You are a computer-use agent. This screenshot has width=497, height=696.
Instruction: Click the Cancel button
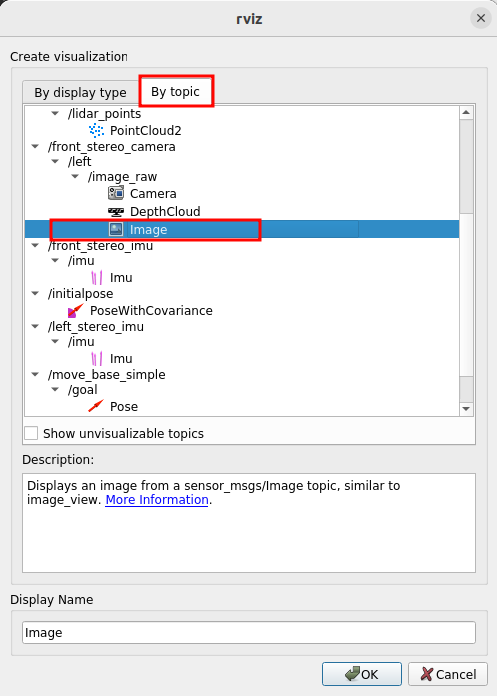coord(448,674)
